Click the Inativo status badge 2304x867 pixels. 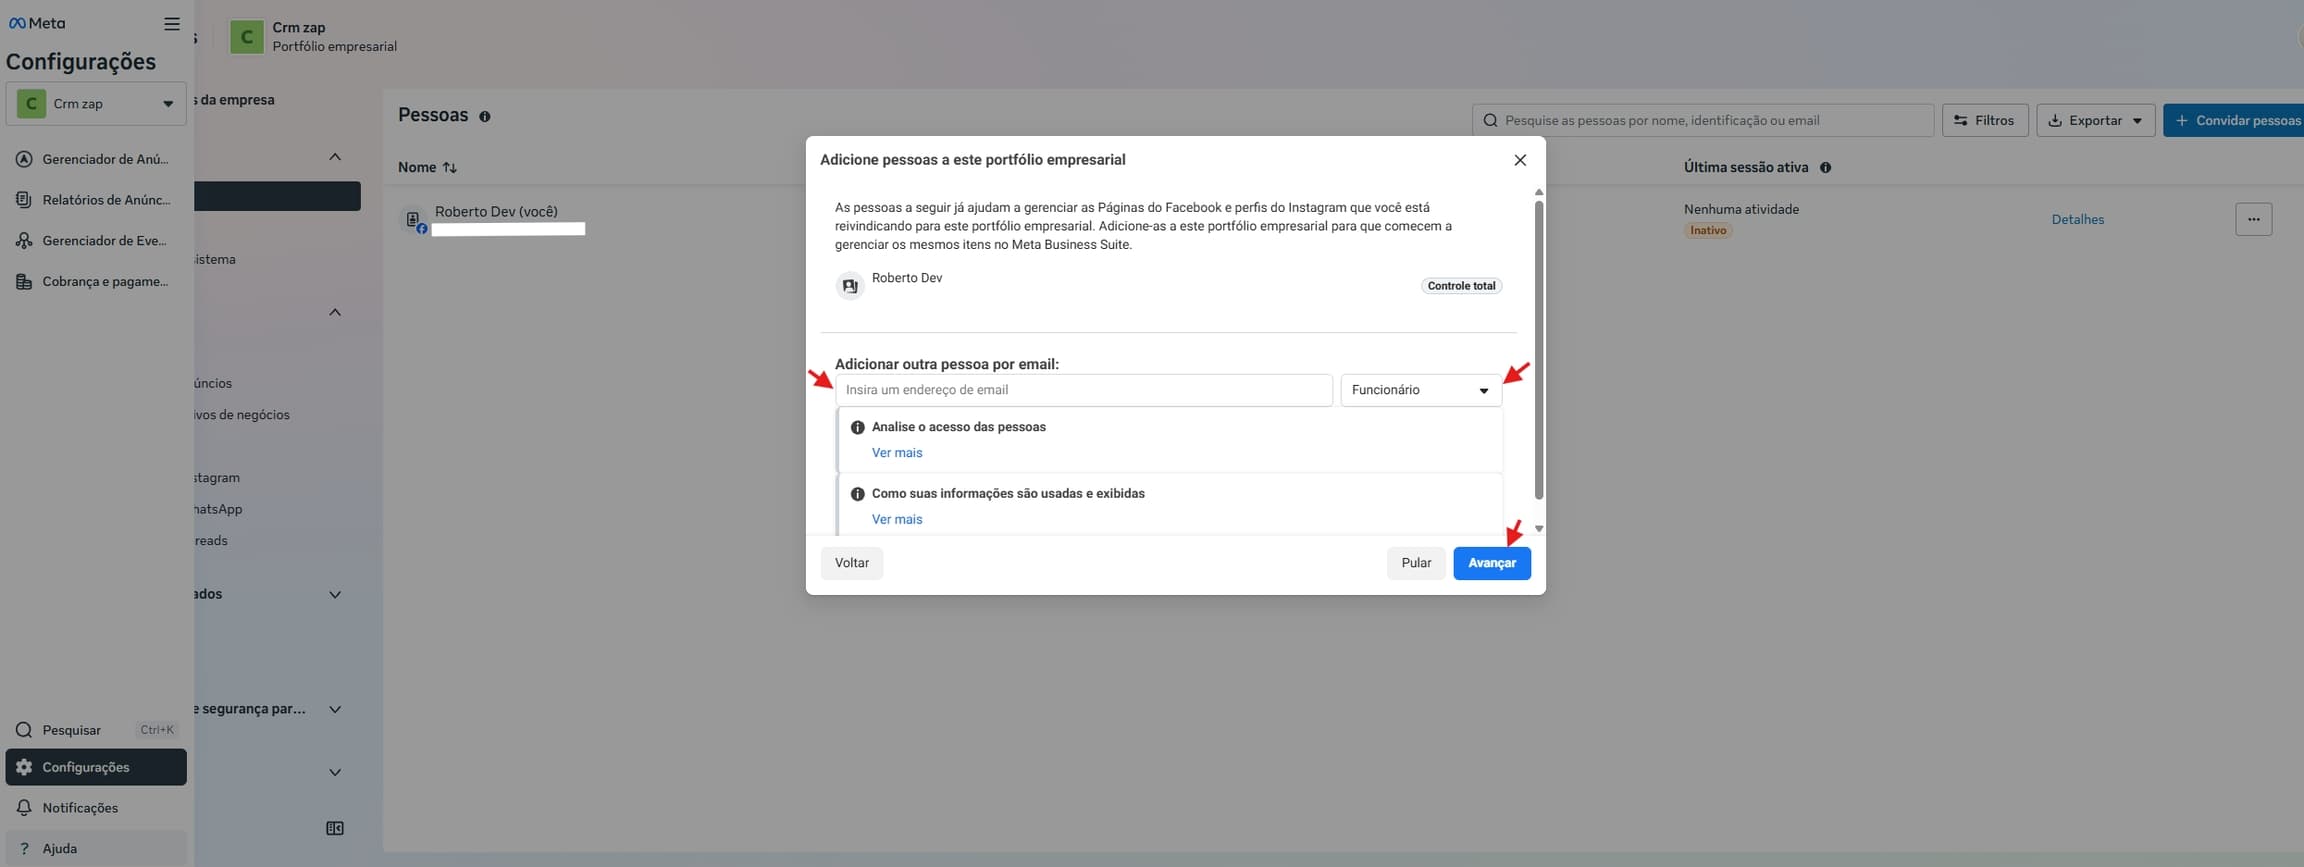1708,231
